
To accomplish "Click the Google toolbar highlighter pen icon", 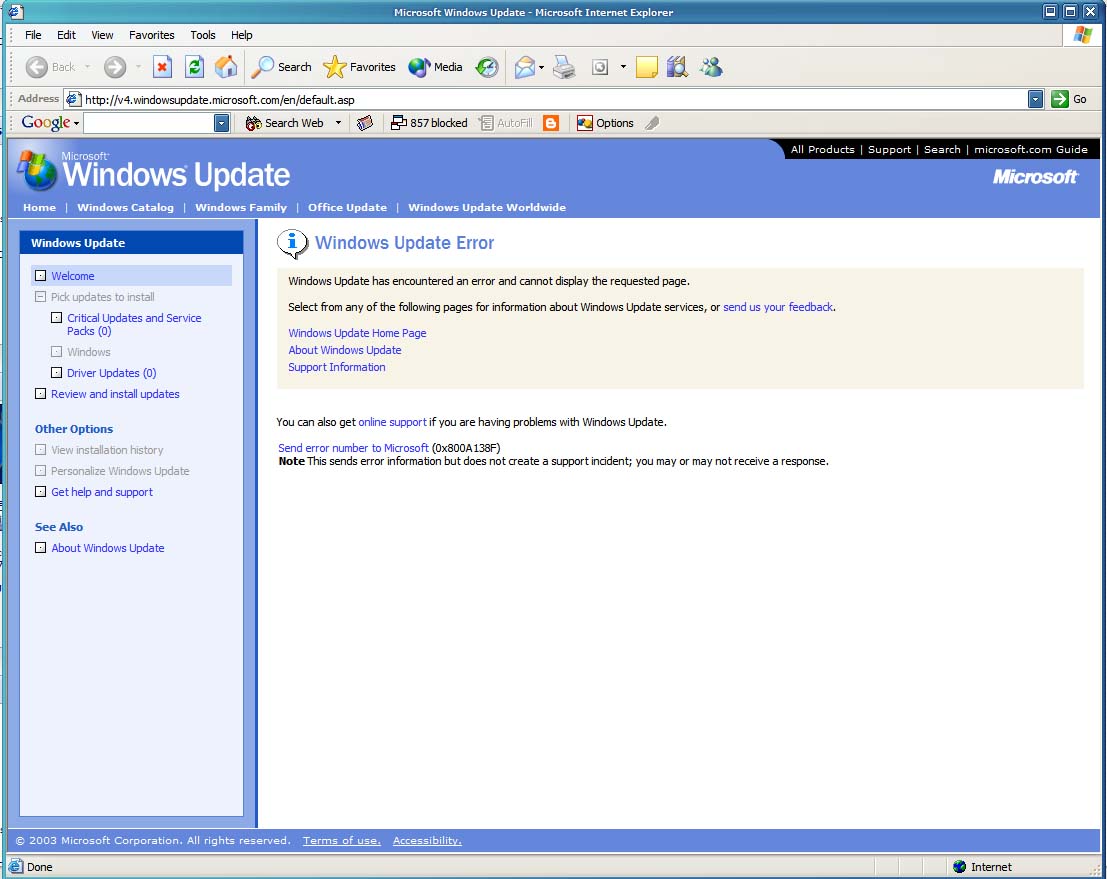I will (x=651, y=122).
